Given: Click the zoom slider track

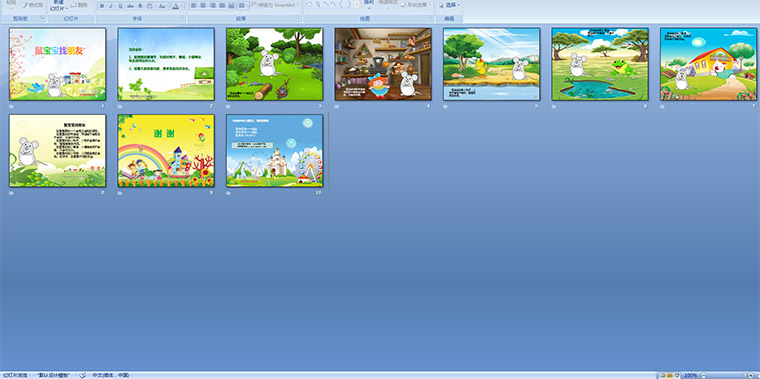Looking at the screenshot, I should click(728, 376).
